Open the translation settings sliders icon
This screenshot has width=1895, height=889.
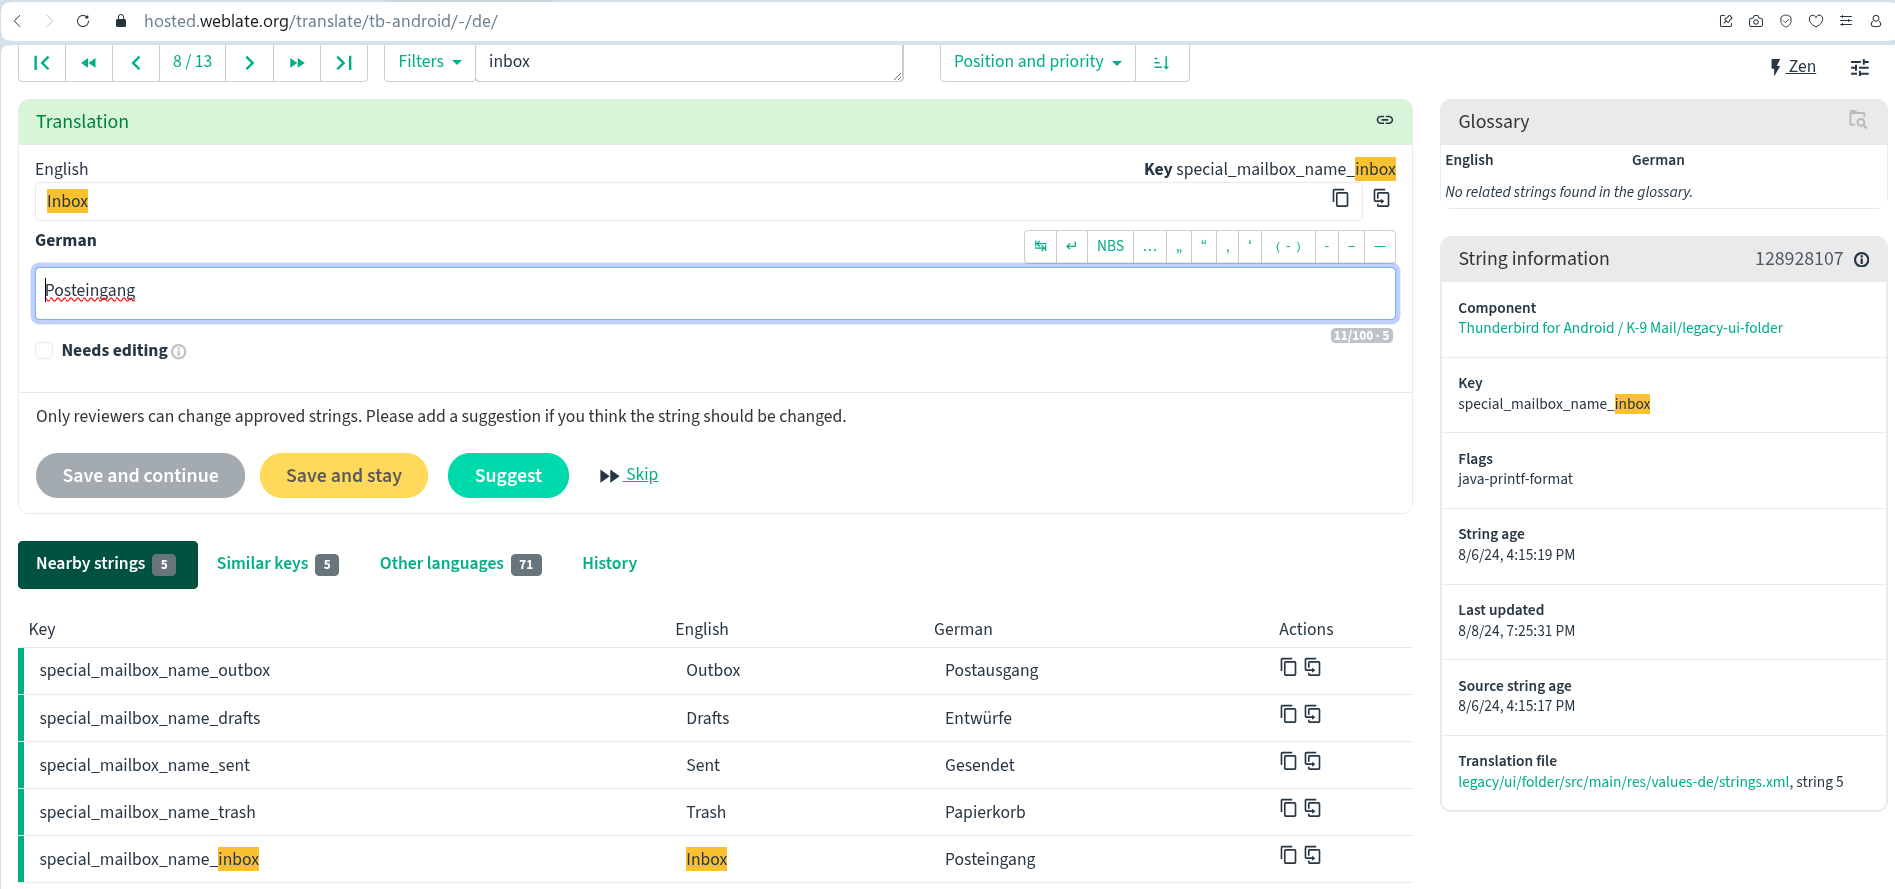coord(1859,67)
